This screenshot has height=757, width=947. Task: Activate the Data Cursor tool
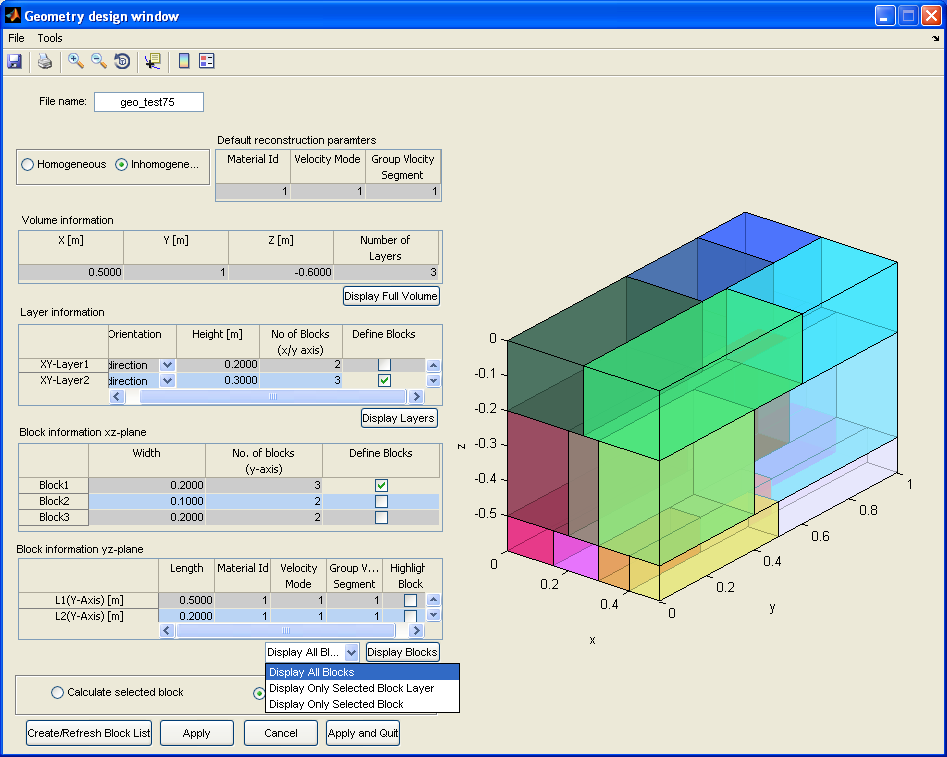pyautogui.click(x=152, y=61)
